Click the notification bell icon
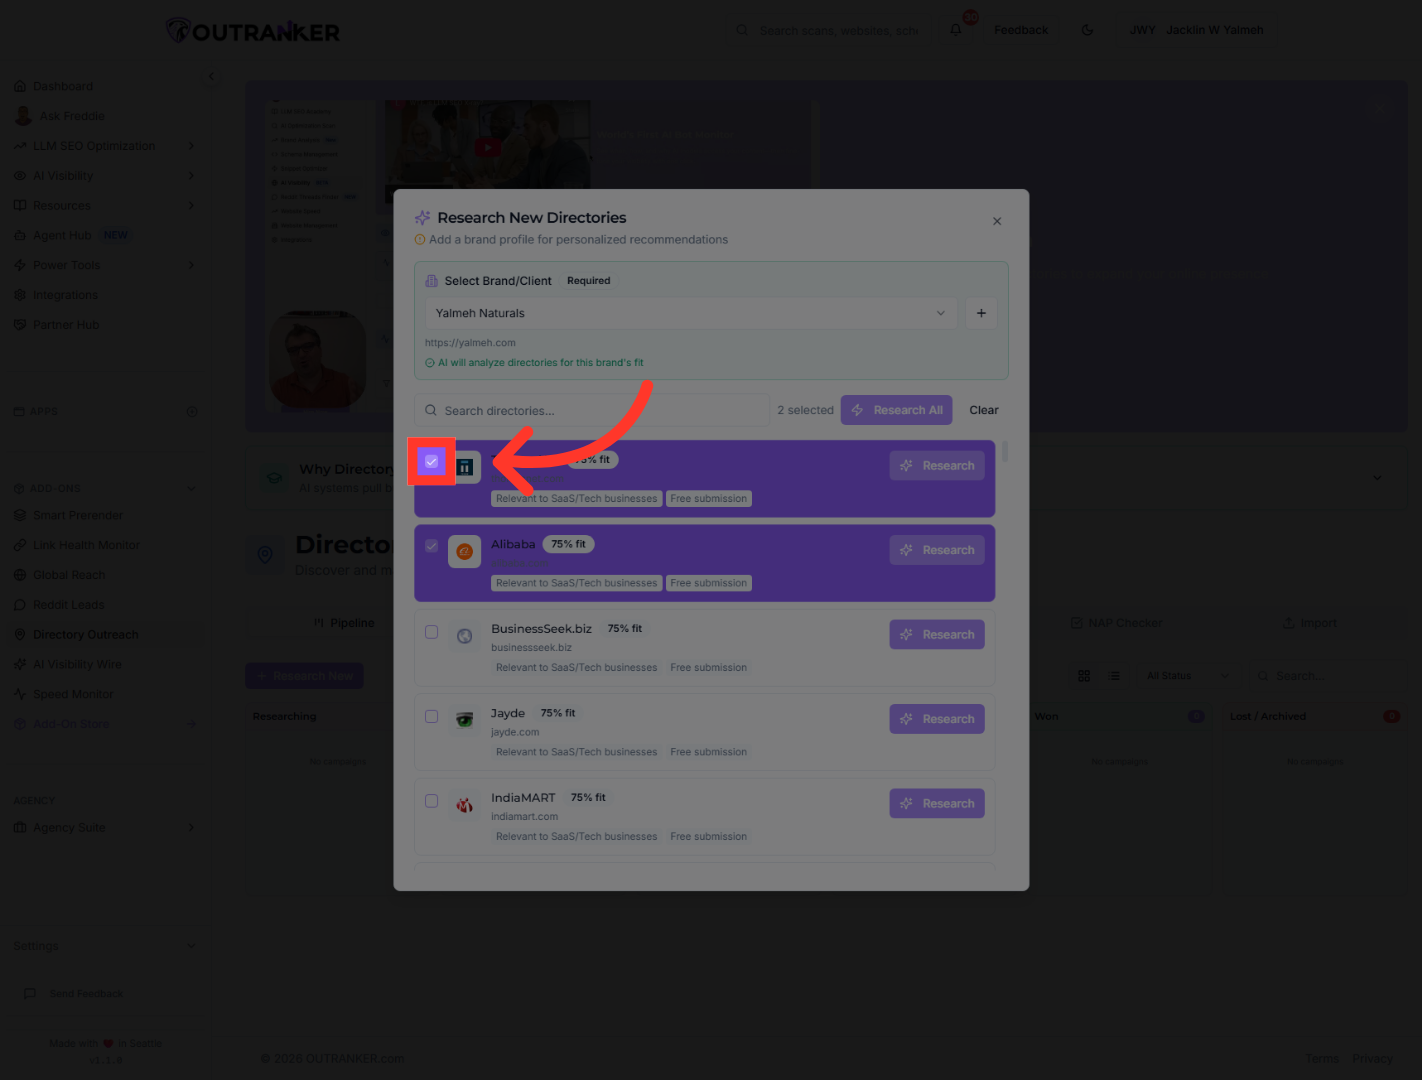 pyautogui.click(x=956, y=30)
